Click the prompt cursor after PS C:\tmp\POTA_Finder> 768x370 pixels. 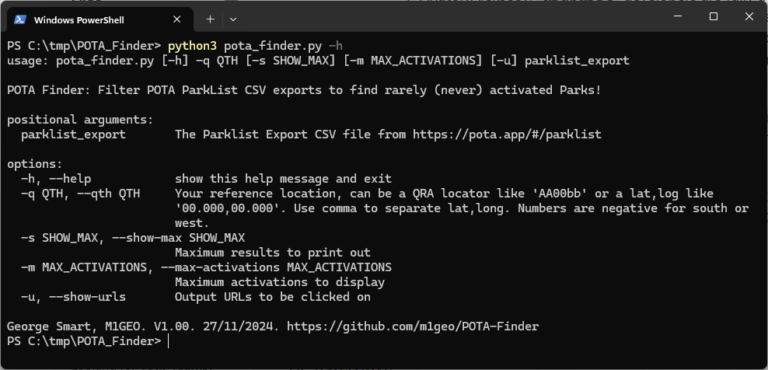(168, 342)
